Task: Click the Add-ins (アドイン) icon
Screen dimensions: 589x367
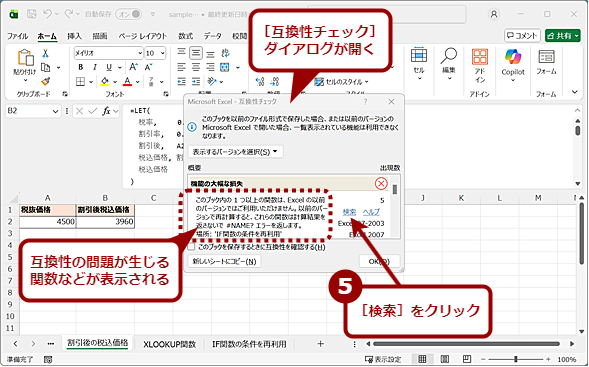Action: pyautogui.click(x=480, y=66)
